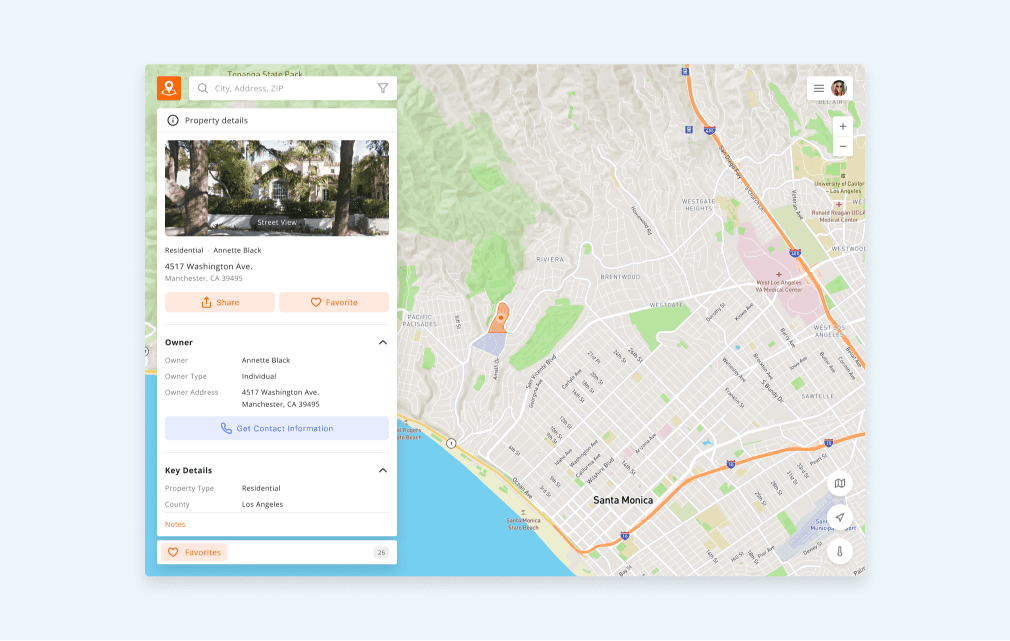Zoom in with the plus button

coord(843,126)
